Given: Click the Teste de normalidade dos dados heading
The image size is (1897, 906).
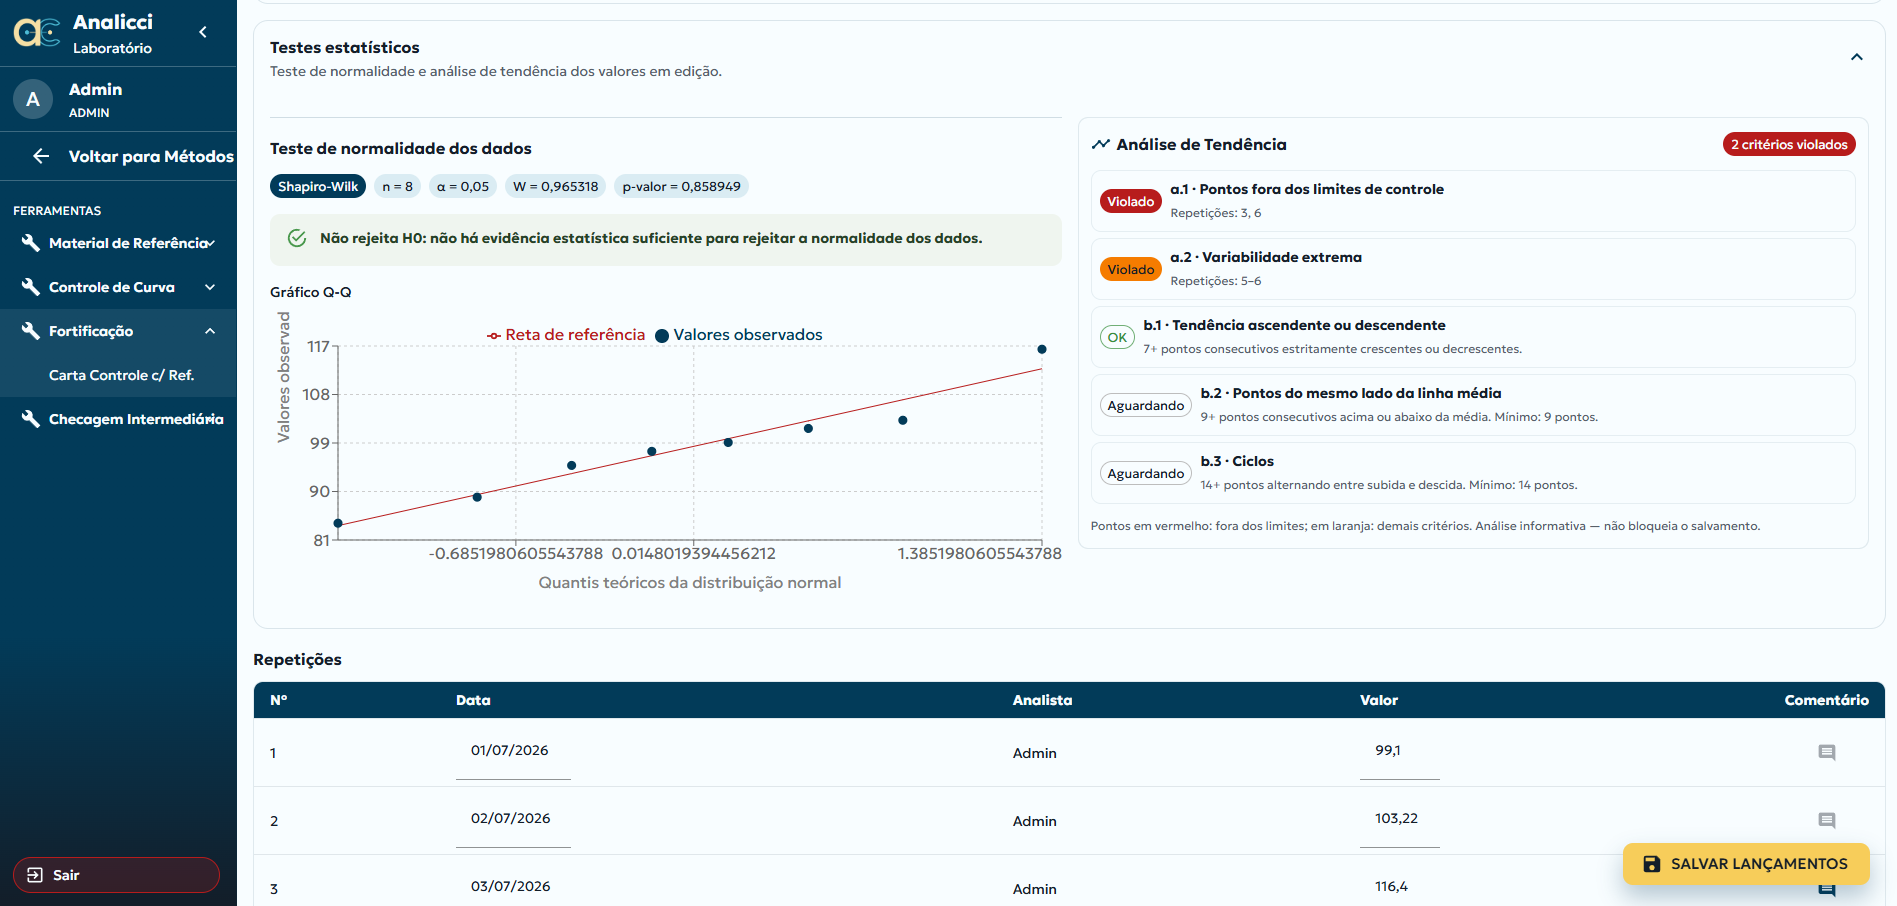Looking at the screenshot, I should point(401,148).
